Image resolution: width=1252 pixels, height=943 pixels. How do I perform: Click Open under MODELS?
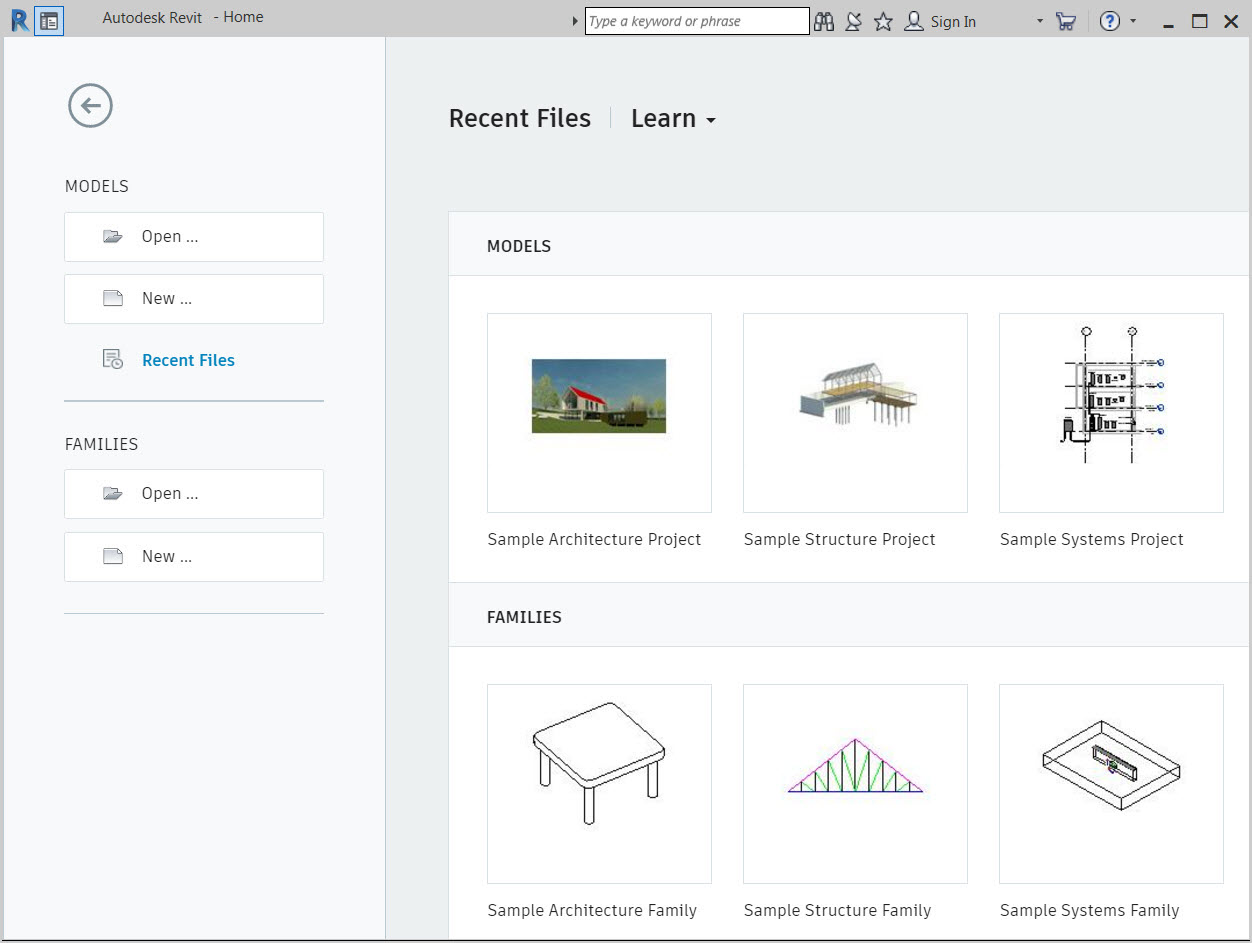pyautogui.click(x=193, y=236)
